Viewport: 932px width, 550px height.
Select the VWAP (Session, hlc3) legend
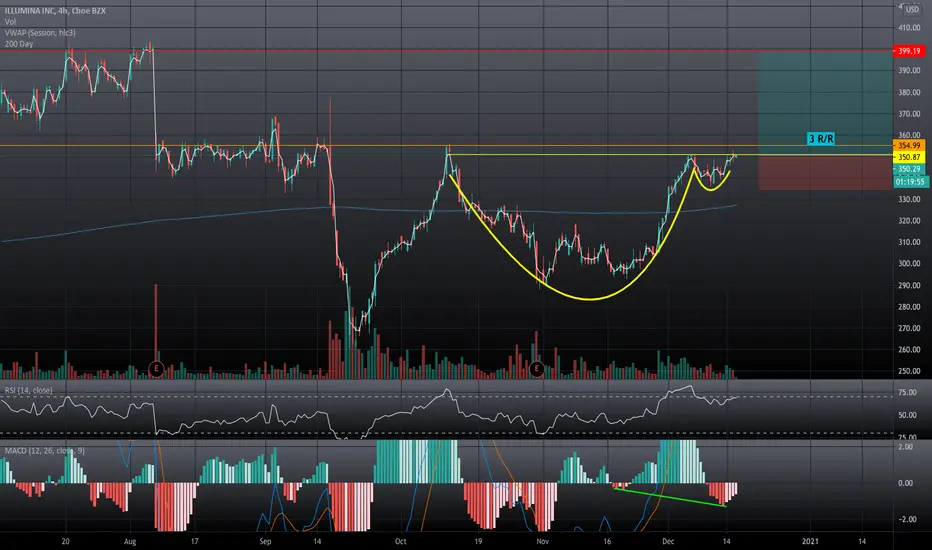click(40, 33)
